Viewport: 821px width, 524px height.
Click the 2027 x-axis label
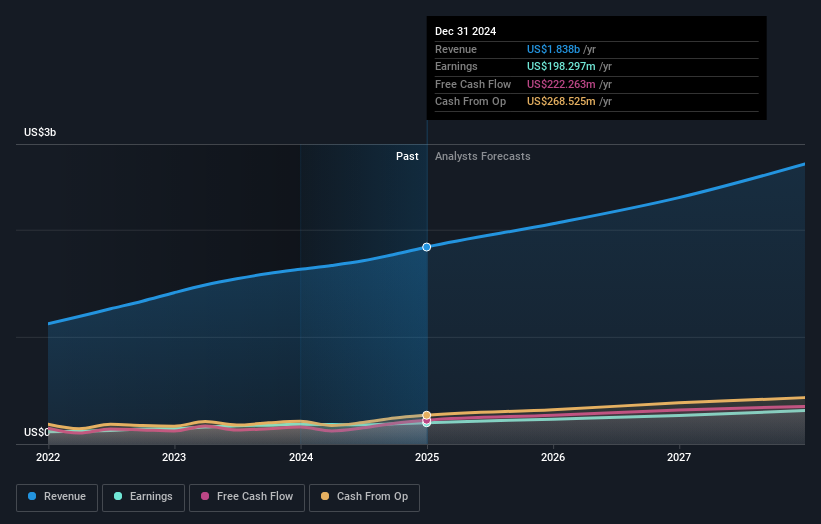point(679,457)
